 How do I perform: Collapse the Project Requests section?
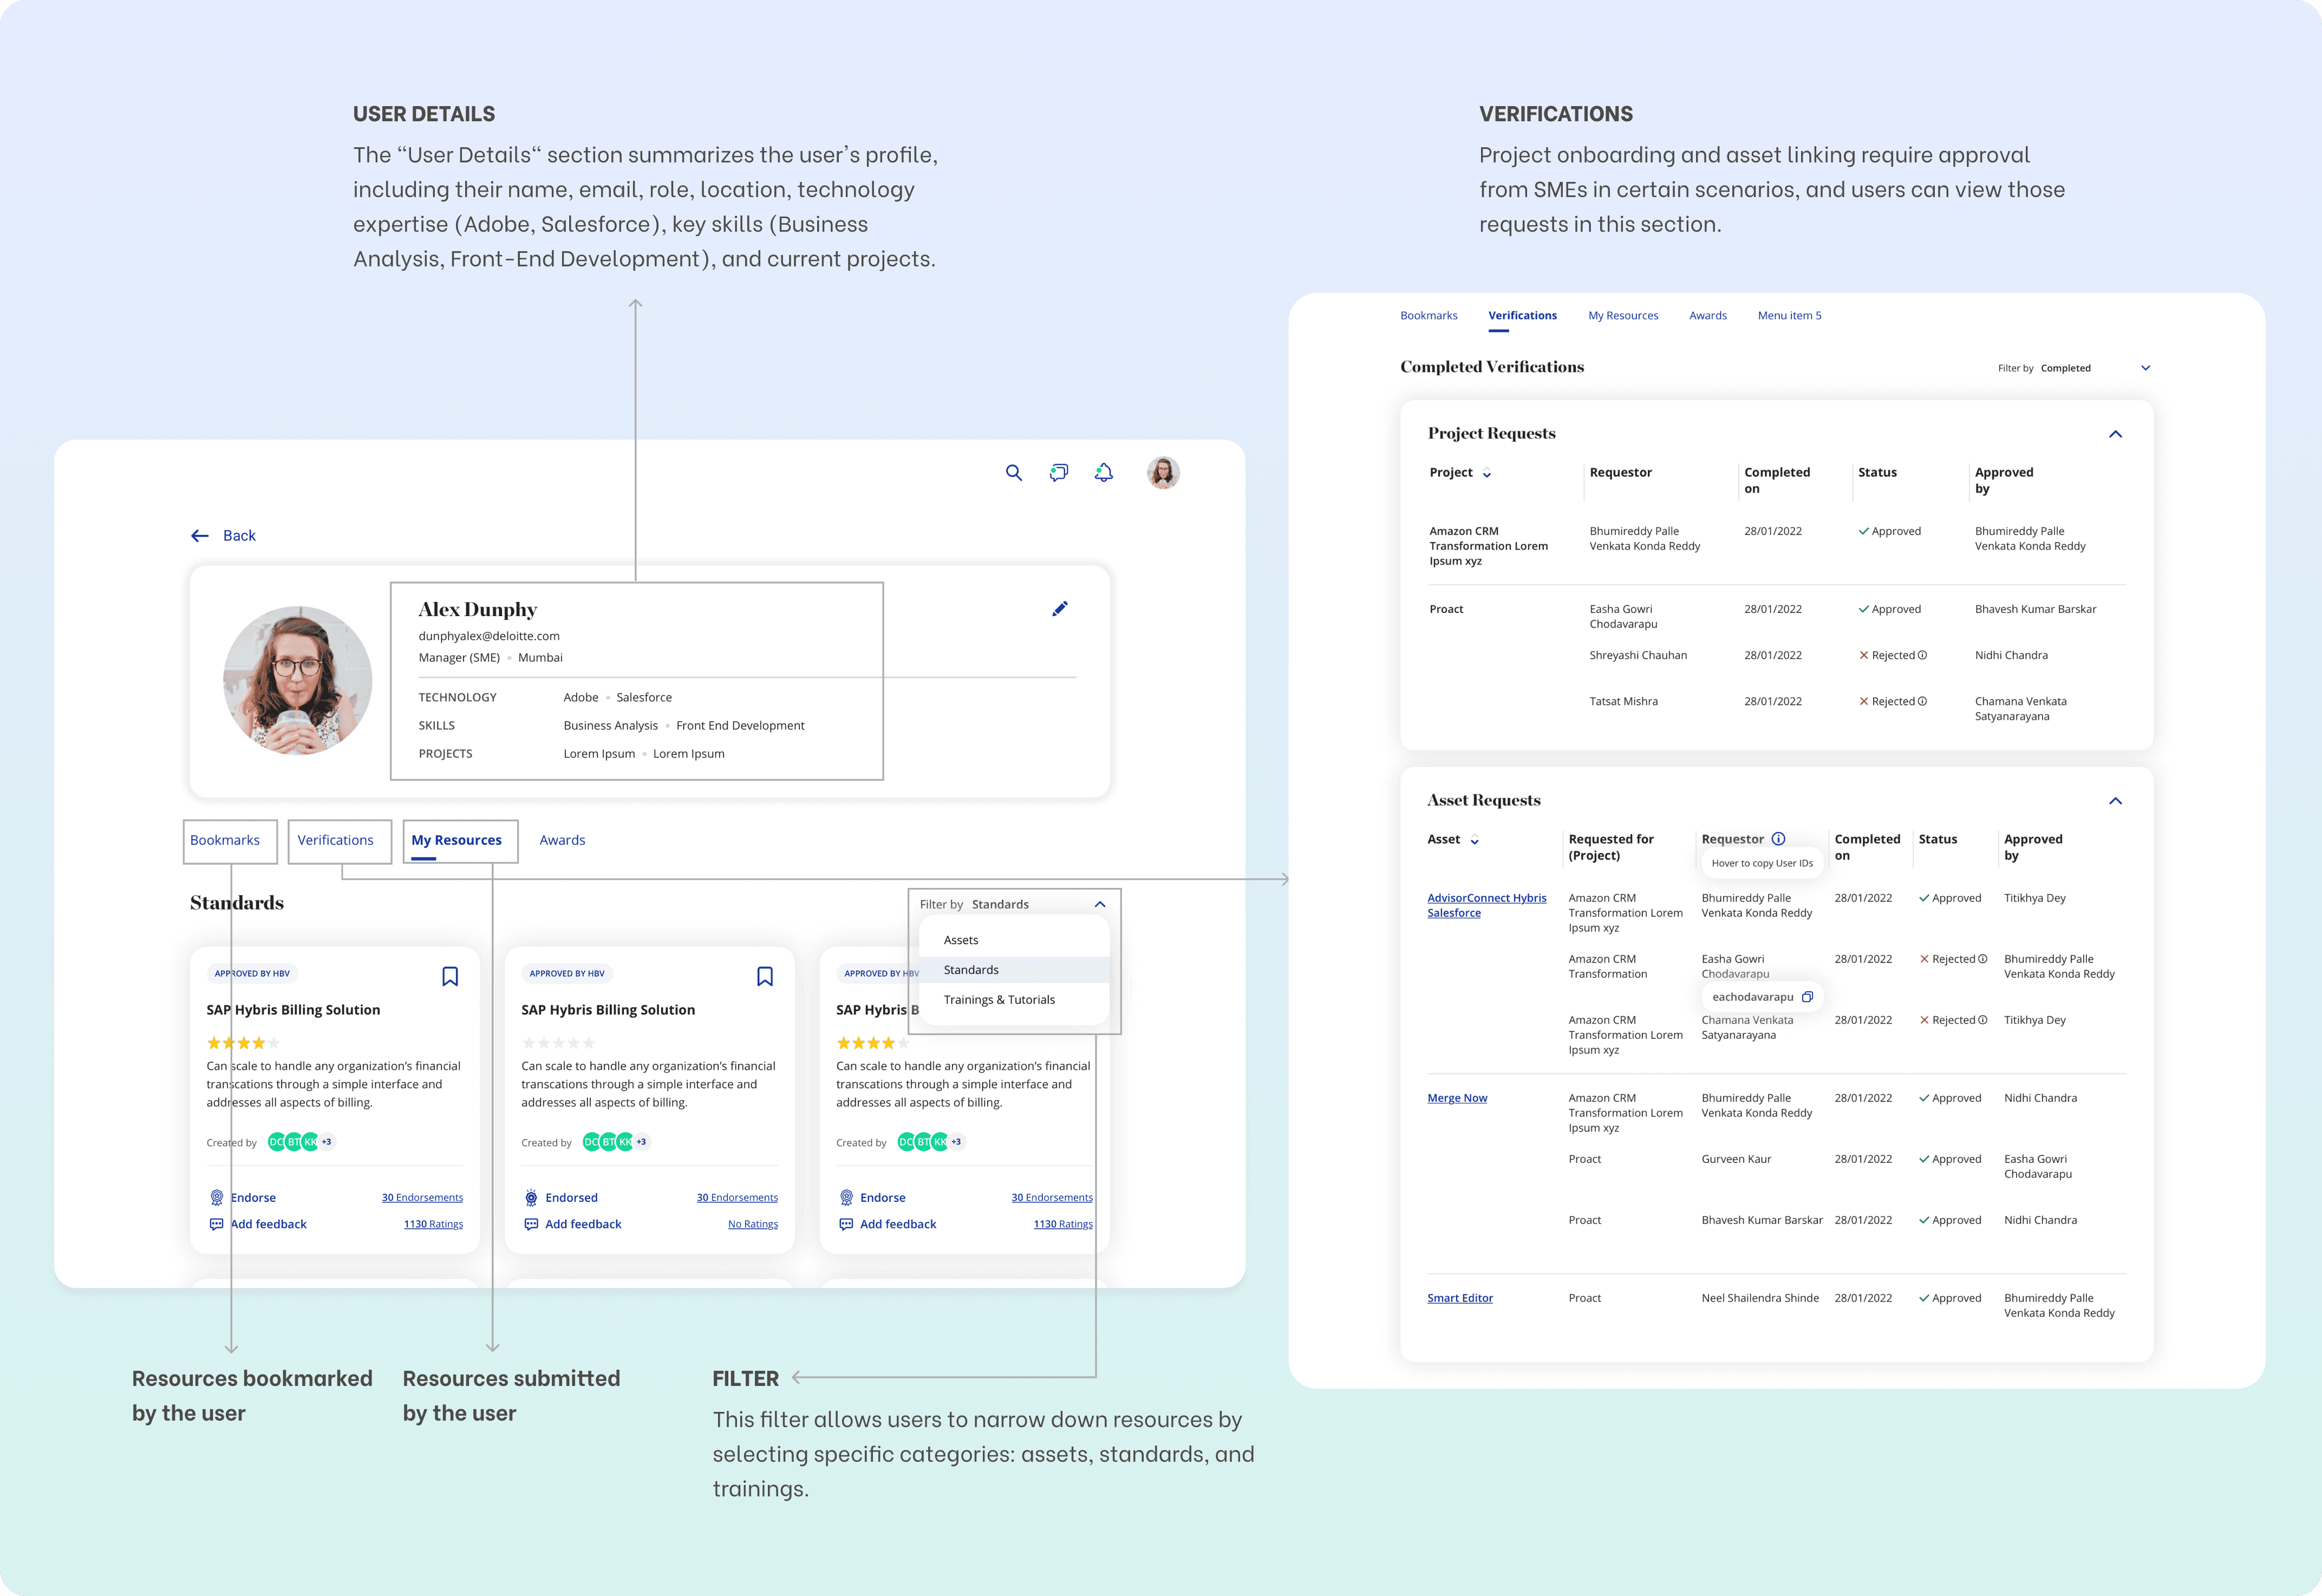pos(2115,434)
